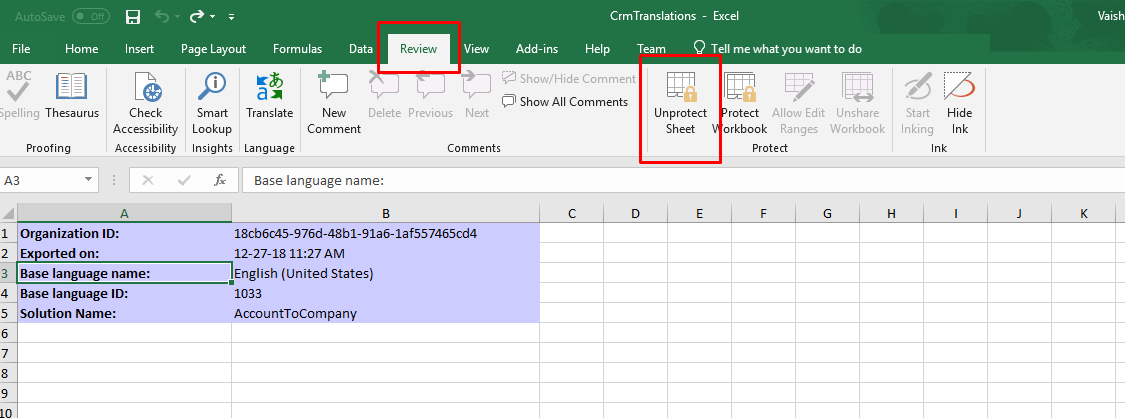The width and height of the screenshot is (1125, 418).
Task: Select the Review tab
Action: tap(418, 49)
